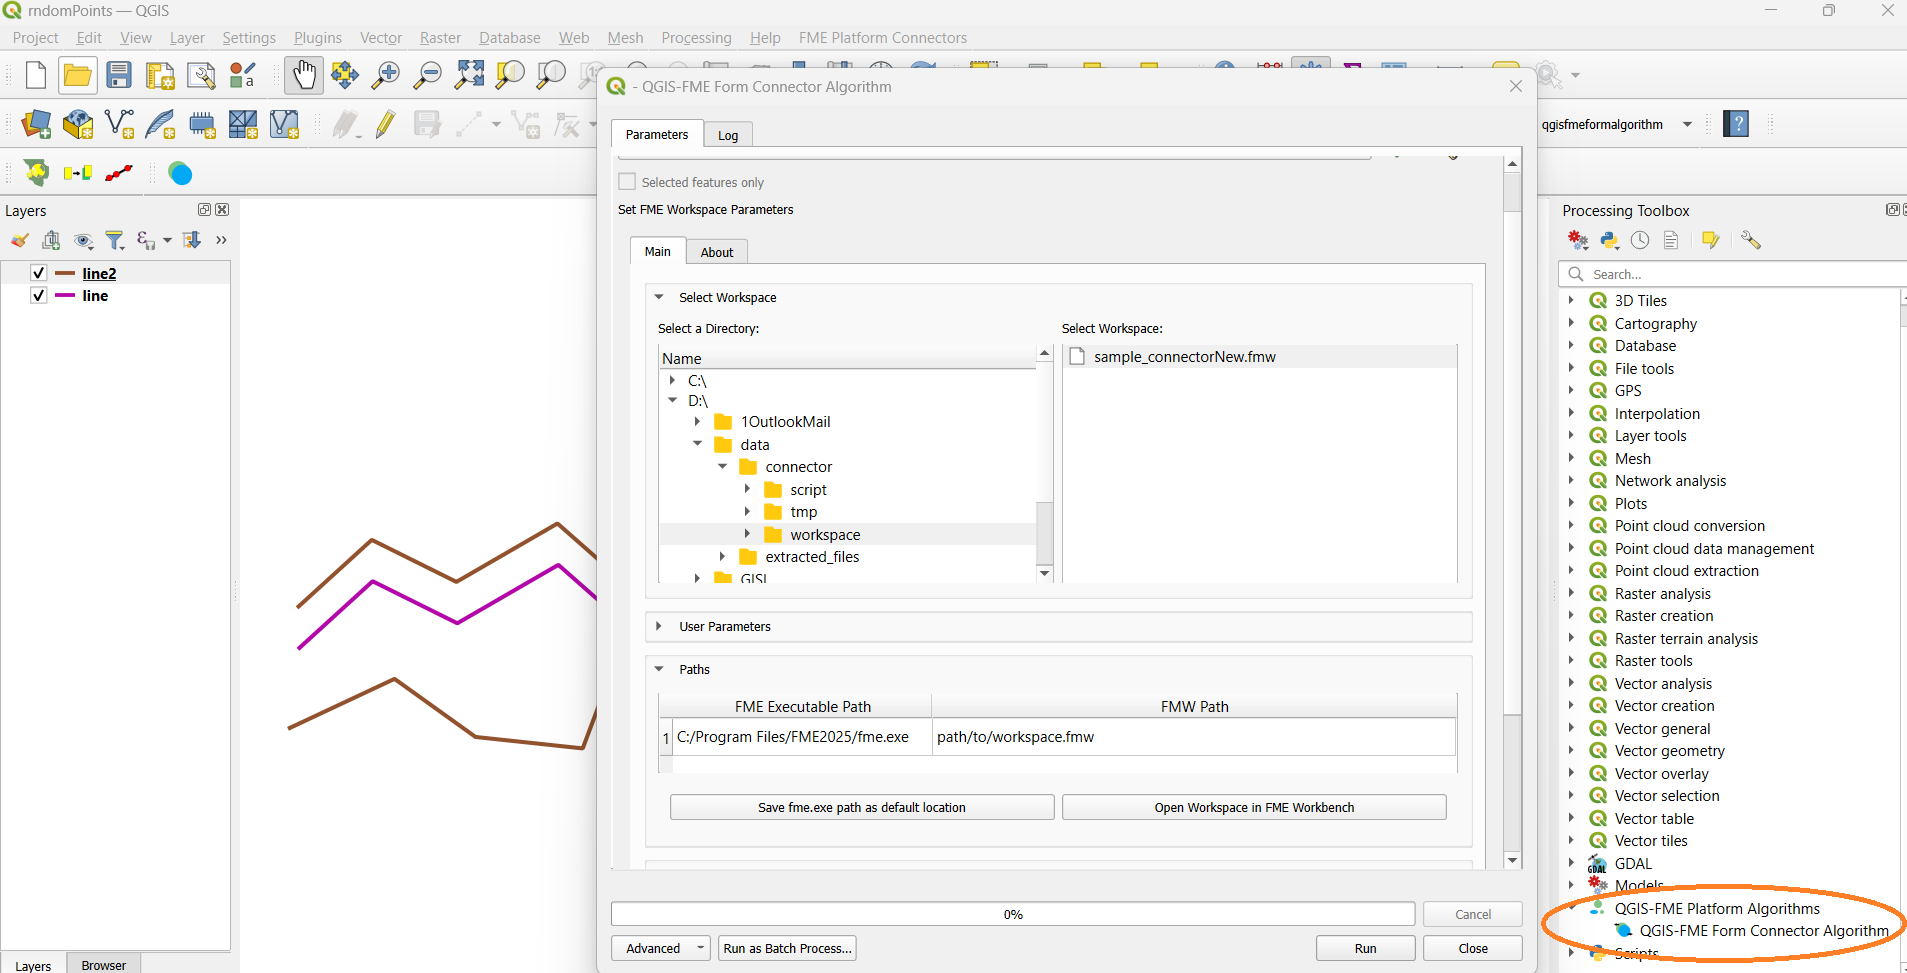Image resolution: width=1907 pixels, height=973 pixels.
Task: Click the FMW Path table cell
Action: coord(1194,737)
